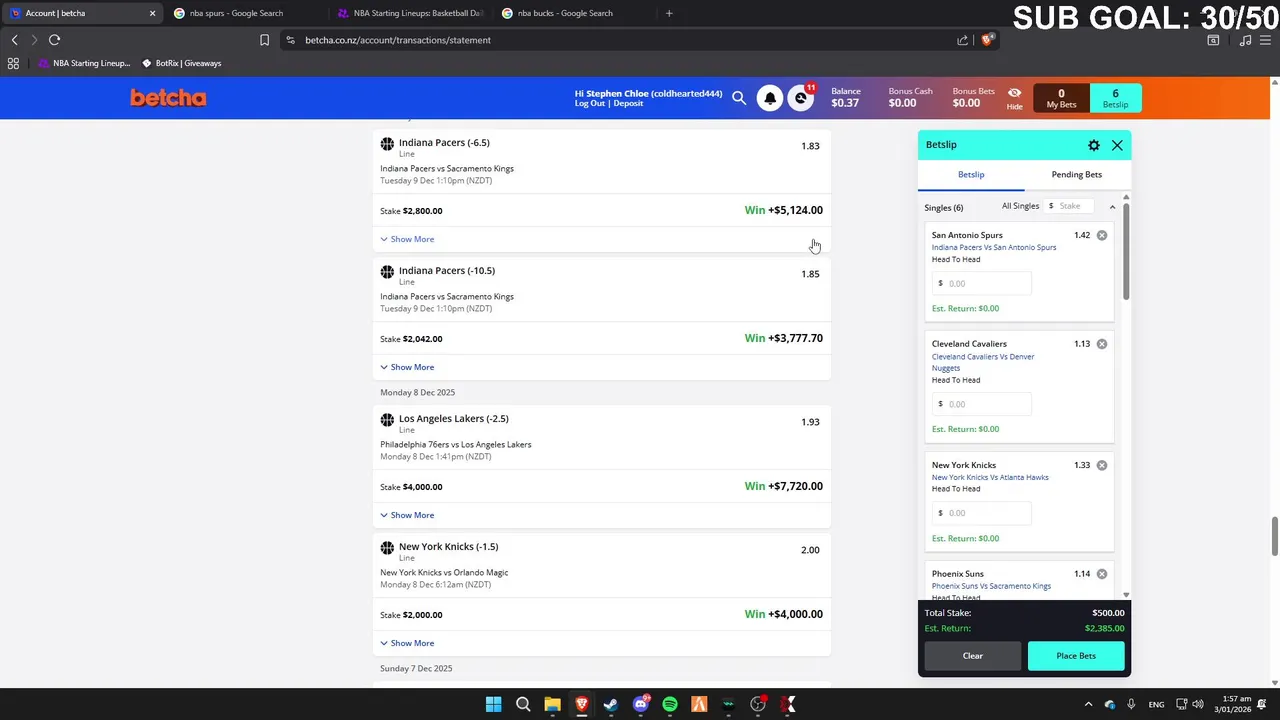Click Win +$7,720.00 amount
1280x720 pixels.
784,486
